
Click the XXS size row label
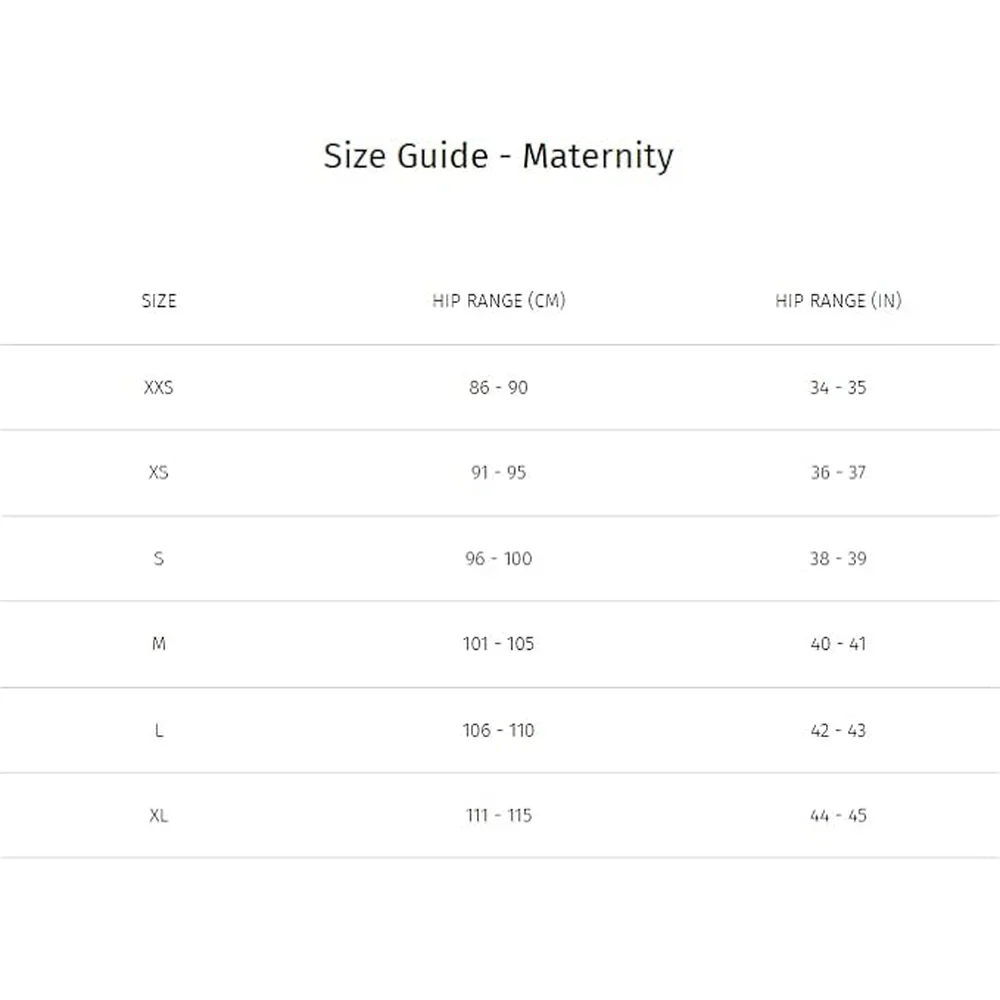click(x=159, y=387)
